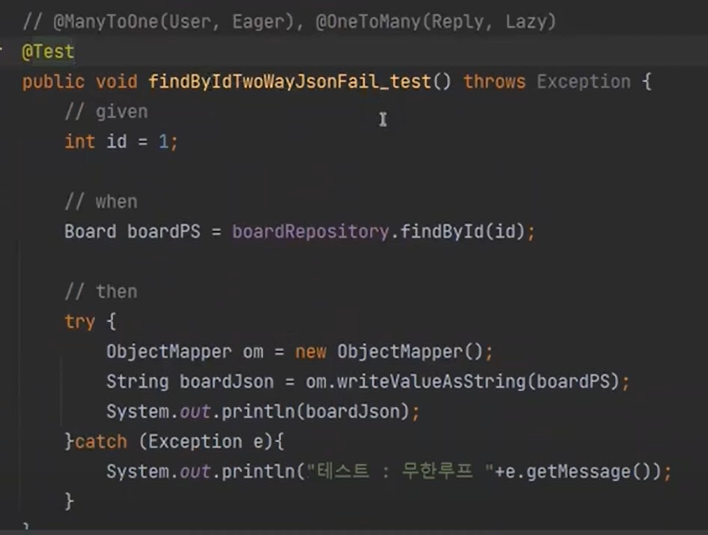Click 'new ObjectMapper()' constructor call
This screenshot has width=708, height=535.
tap(389, 352)
